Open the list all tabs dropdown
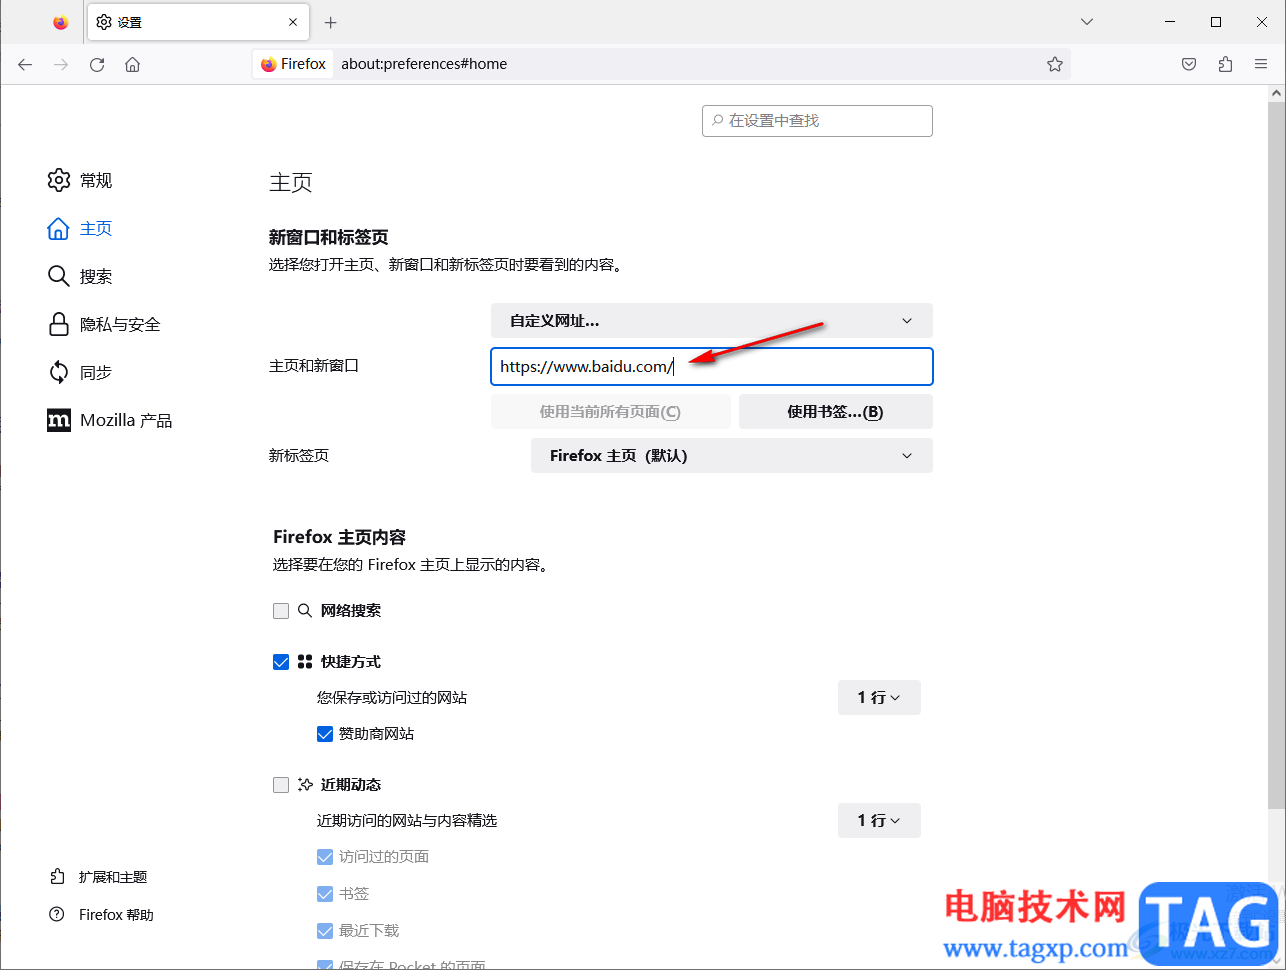1286x970 pixels. 1087,22
